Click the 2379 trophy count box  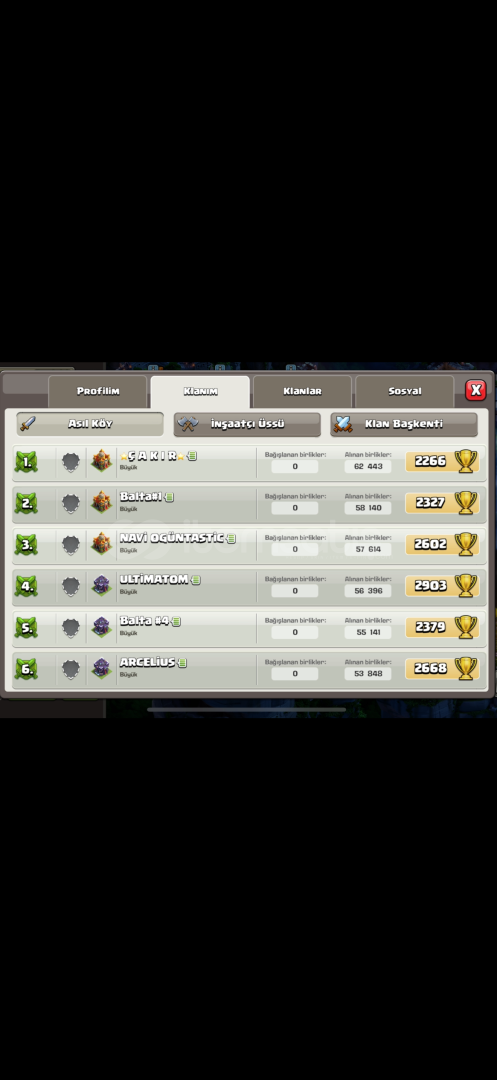(433, 627)
